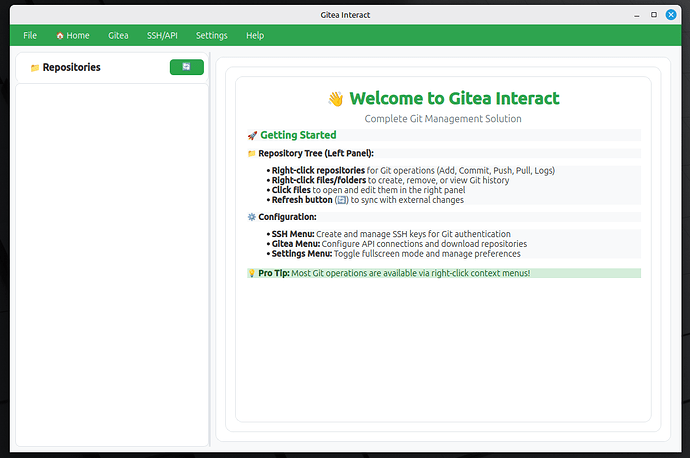Click the Pro Tip highlighted line
The width and height of the screenshot is (690, 458).
pos(444,273)
